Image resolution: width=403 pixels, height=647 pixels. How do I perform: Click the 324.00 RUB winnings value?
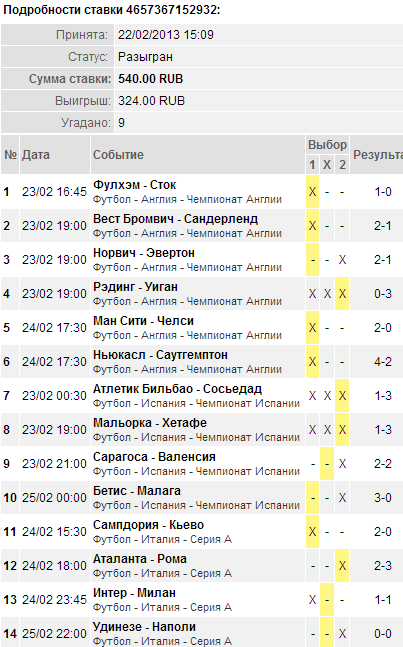click(151, 101)
